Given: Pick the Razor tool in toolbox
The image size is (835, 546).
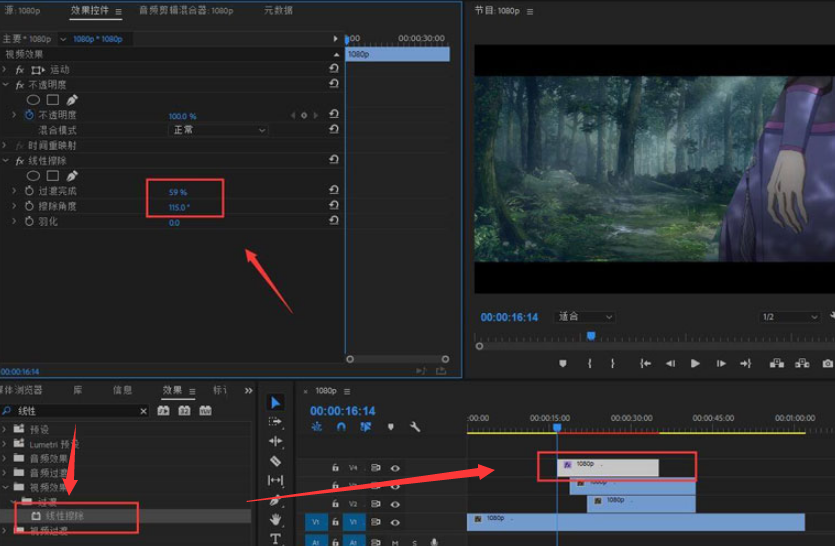Looking at the screenshot, I should [276, 461].
